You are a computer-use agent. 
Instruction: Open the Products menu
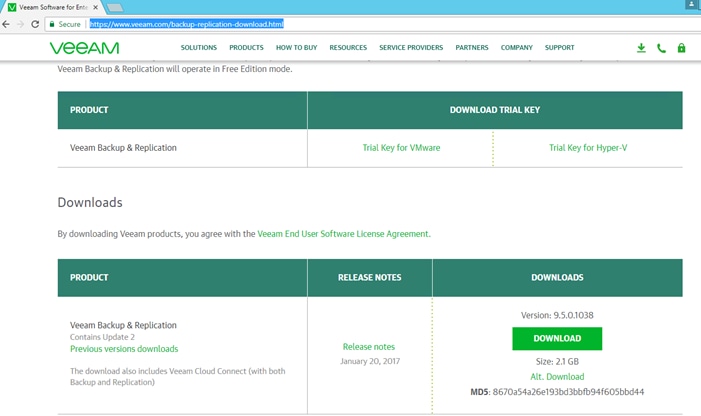[x=246, y=47]
